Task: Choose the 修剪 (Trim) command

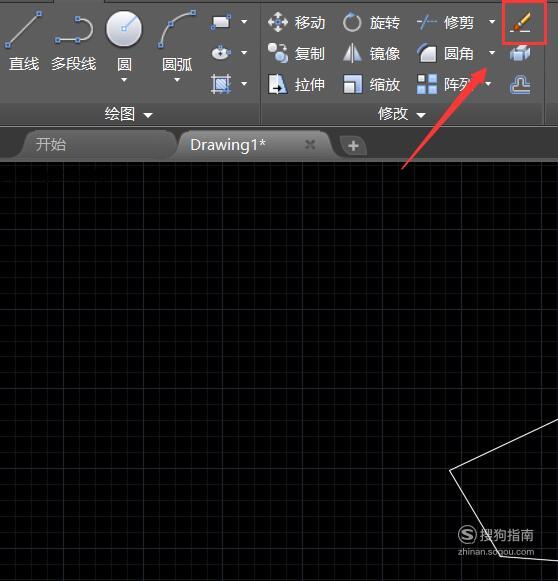Action: (445, 23)
